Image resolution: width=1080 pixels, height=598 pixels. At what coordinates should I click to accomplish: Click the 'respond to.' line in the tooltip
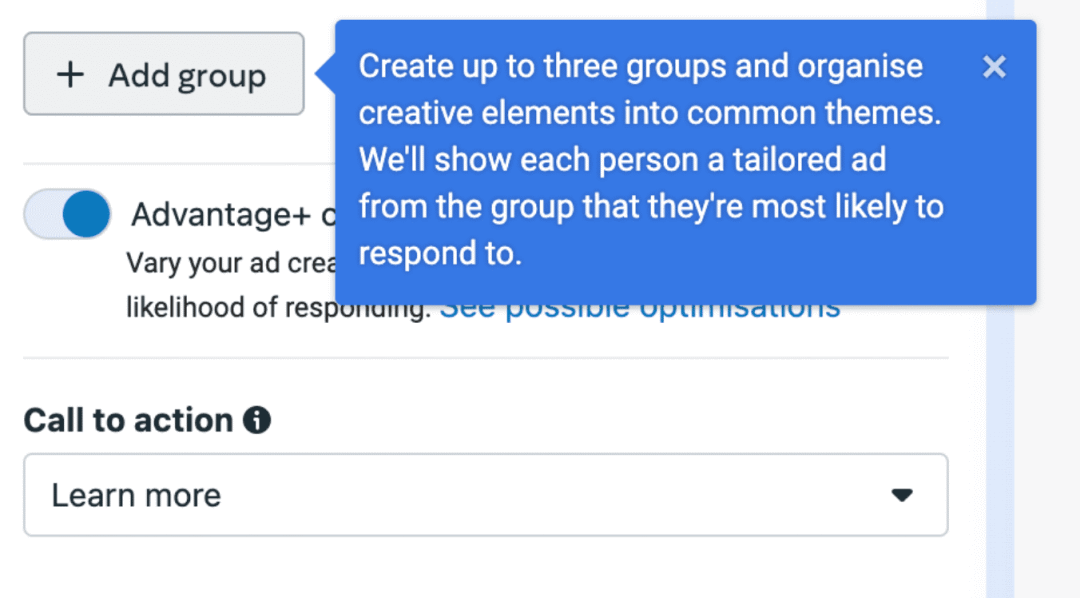[440, 254]
